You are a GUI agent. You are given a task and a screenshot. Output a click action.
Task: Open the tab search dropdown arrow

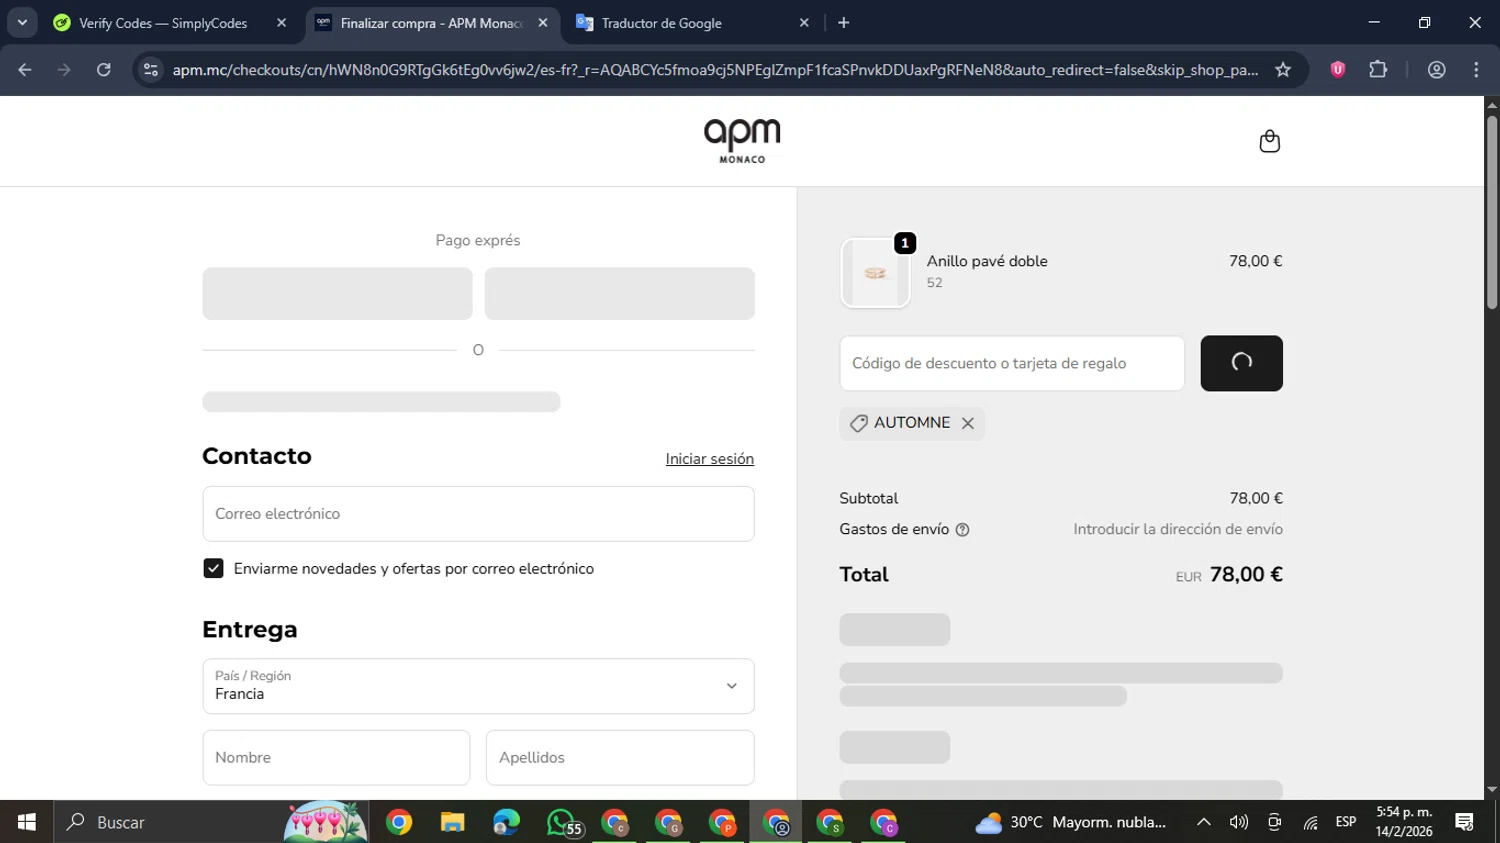[22, 23]
